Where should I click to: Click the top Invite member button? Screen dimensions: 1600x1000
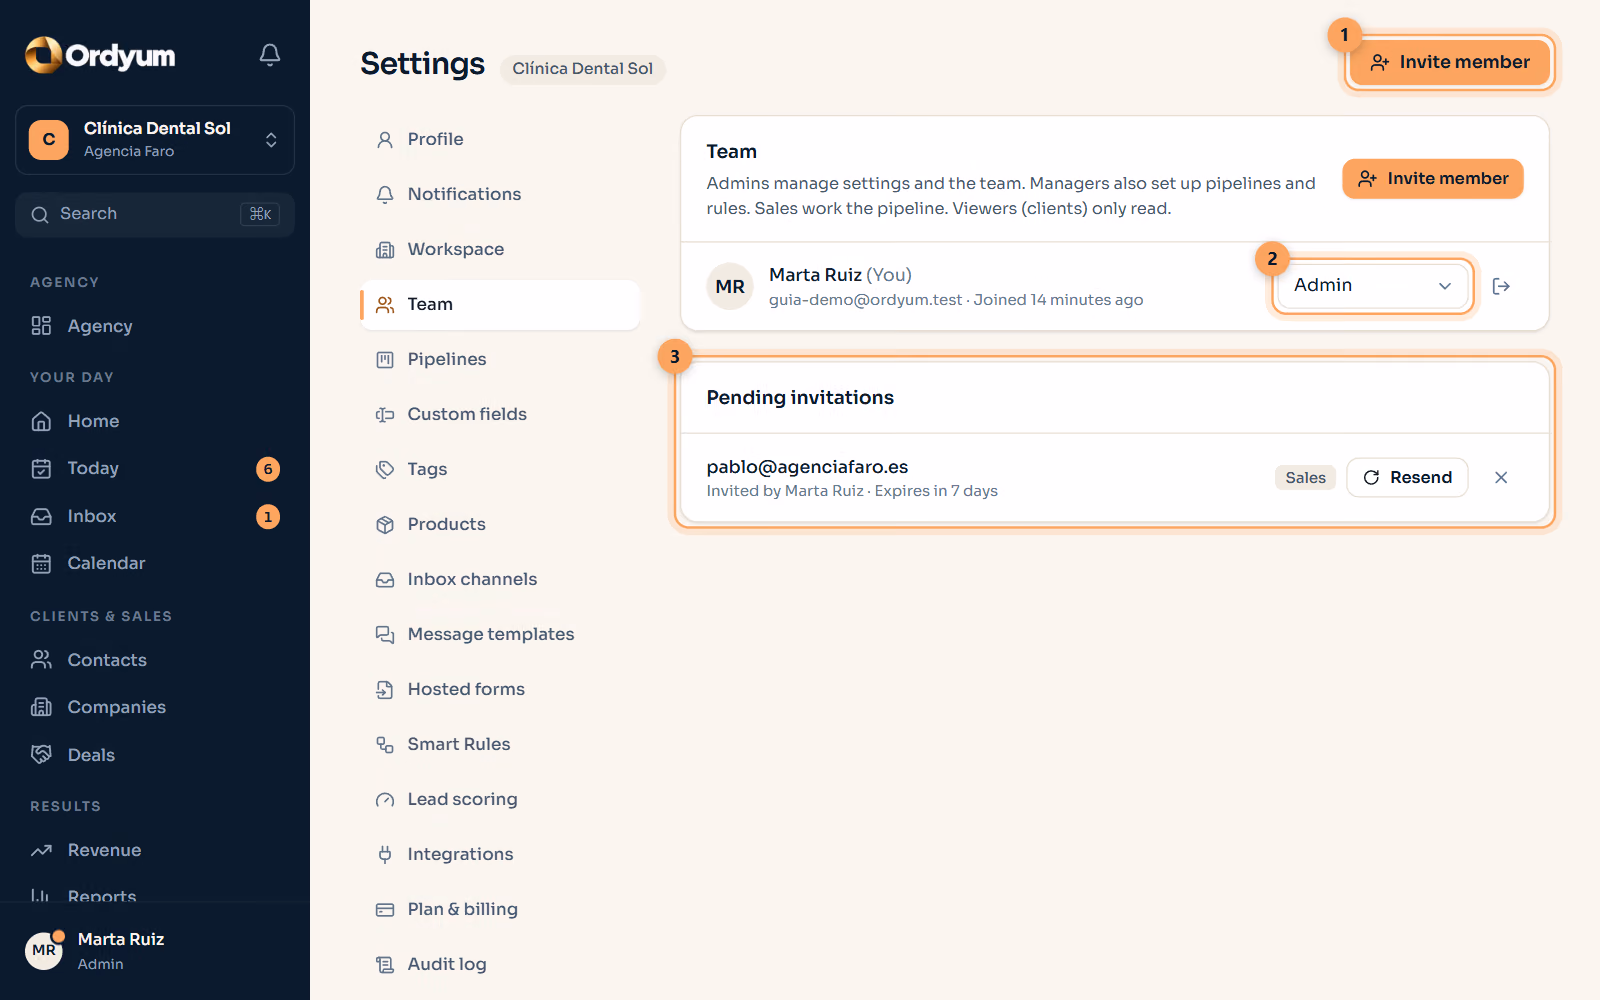(x=1449, y=62)
